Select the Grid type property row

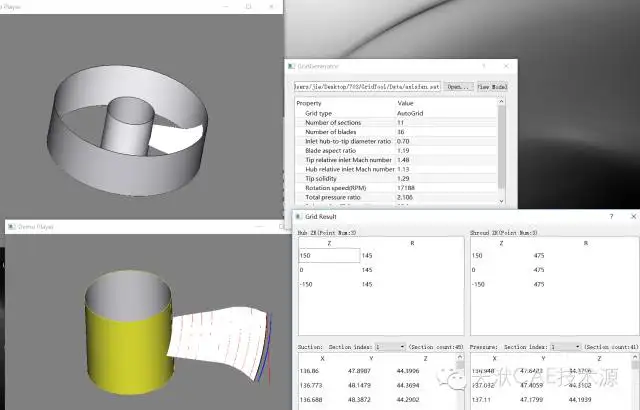tap(396, 113)
